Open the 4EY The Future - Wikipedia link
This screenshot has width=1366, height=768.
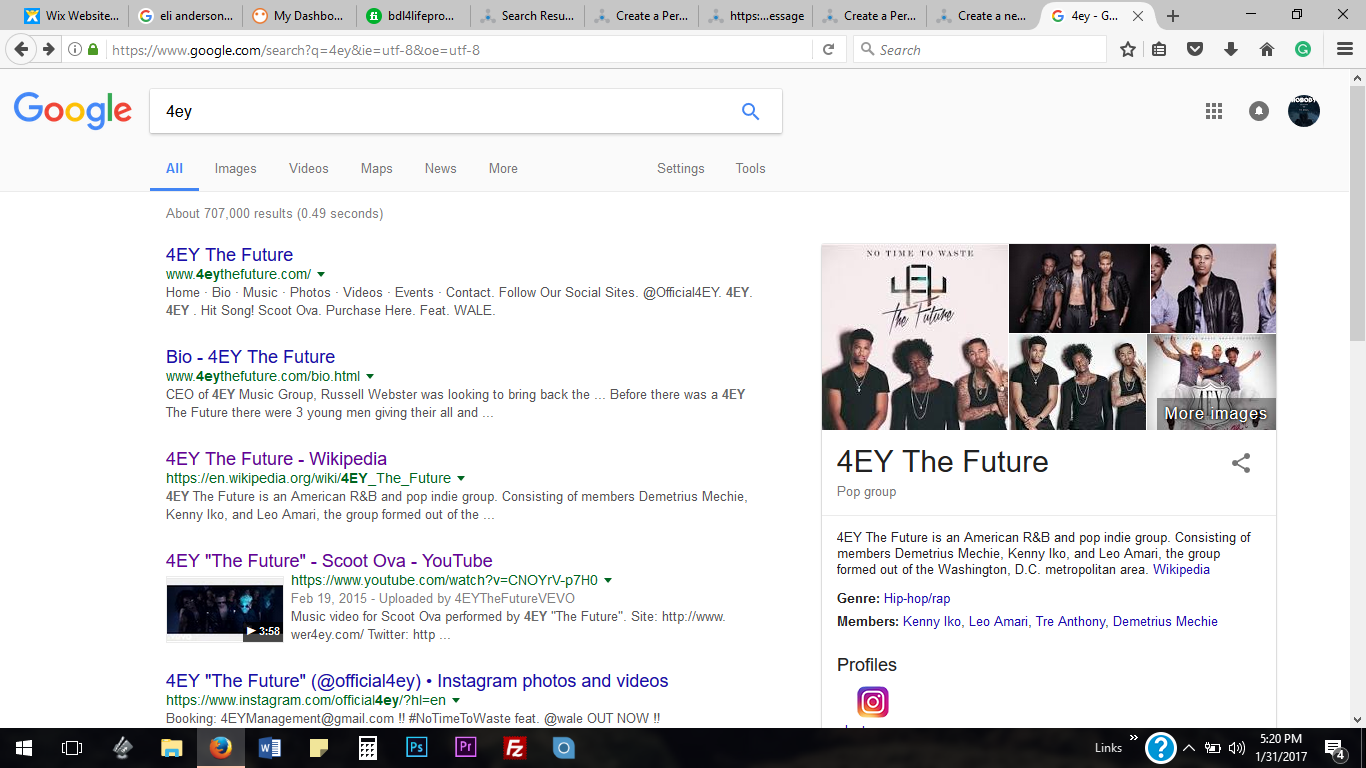point(276,459)
